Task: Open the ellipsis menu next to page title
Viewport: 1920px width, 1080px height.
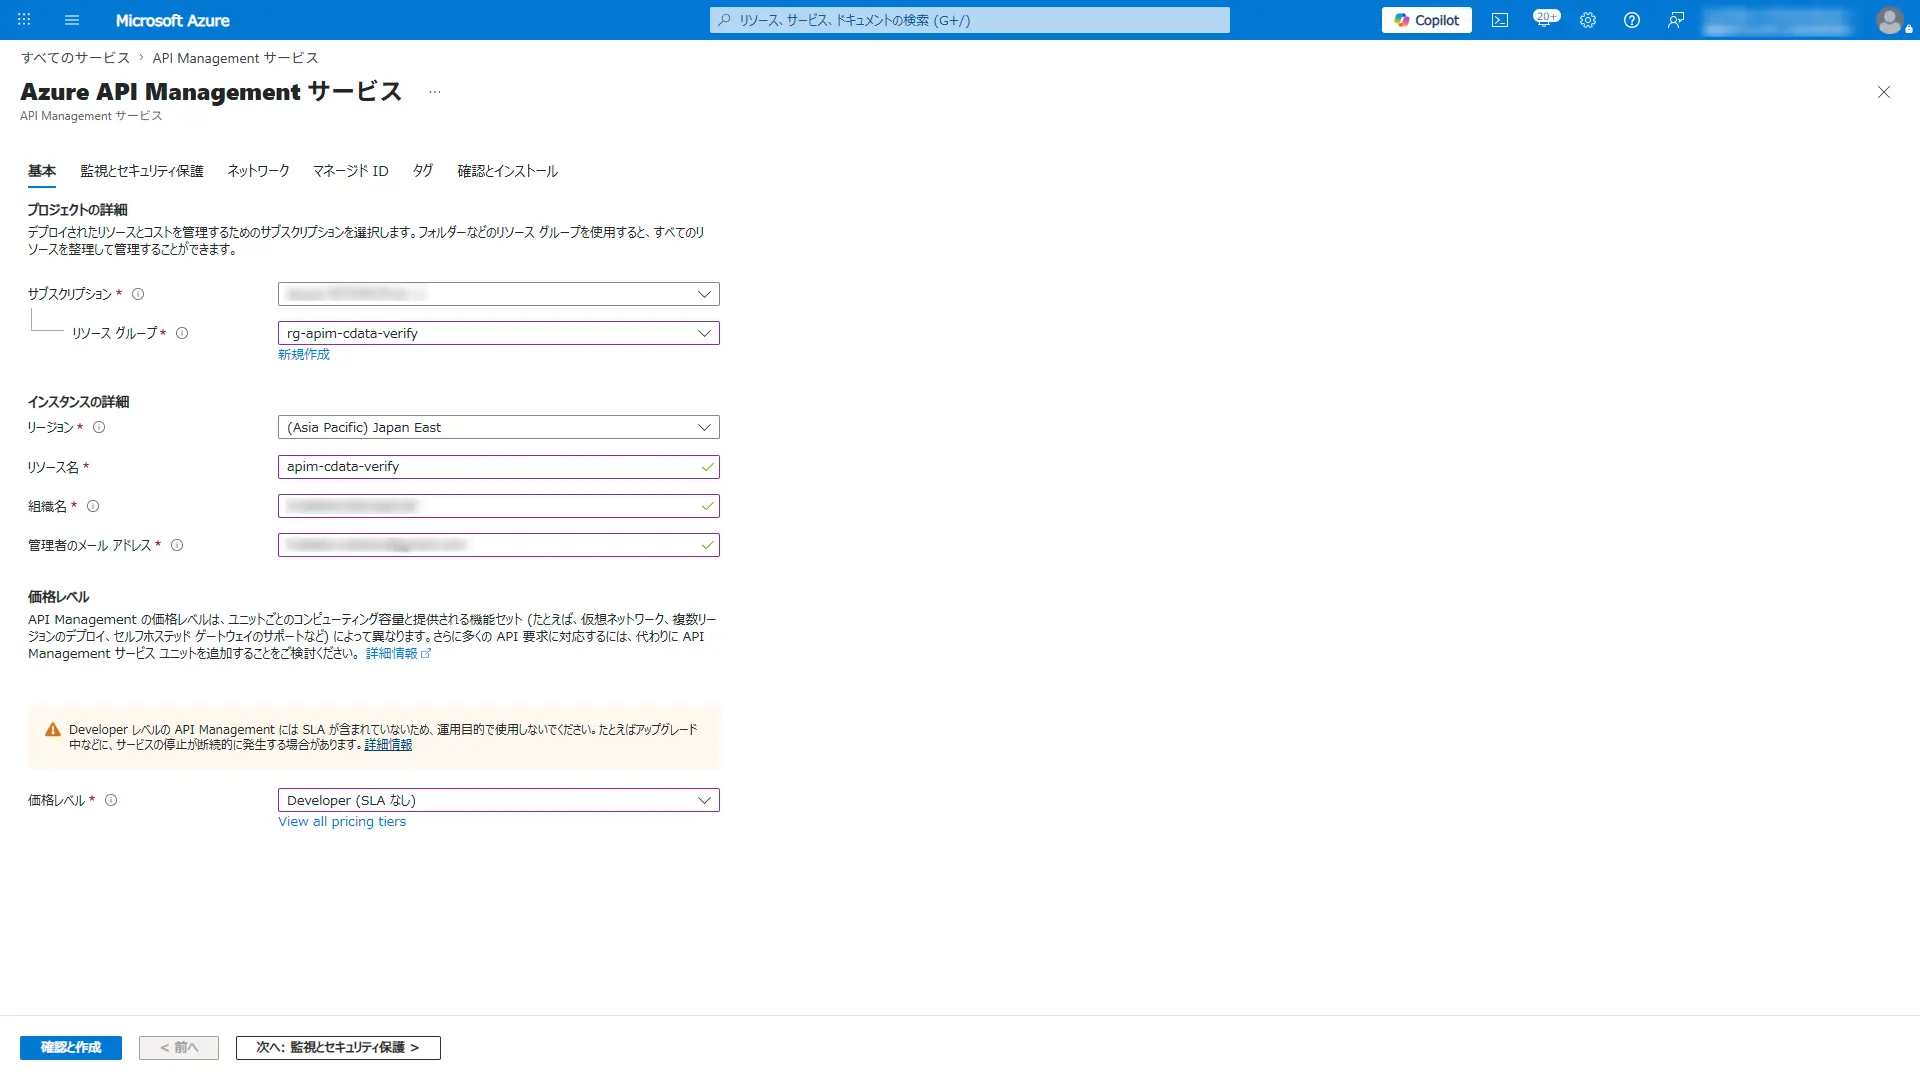Action: pyautogui.click(x=434, y=92)
